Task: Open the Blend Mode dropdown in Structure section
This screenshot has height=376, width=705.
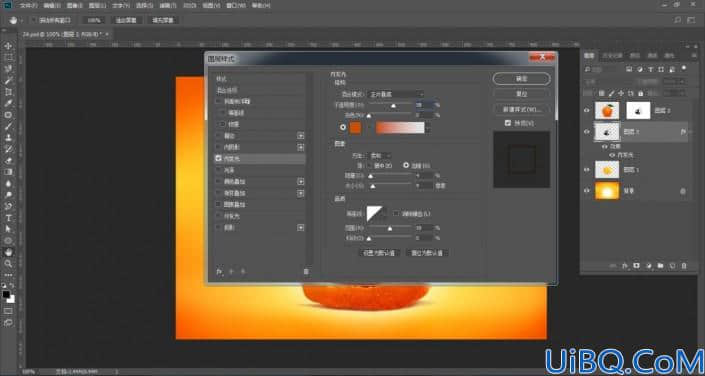Action: [x=396, y=94]
